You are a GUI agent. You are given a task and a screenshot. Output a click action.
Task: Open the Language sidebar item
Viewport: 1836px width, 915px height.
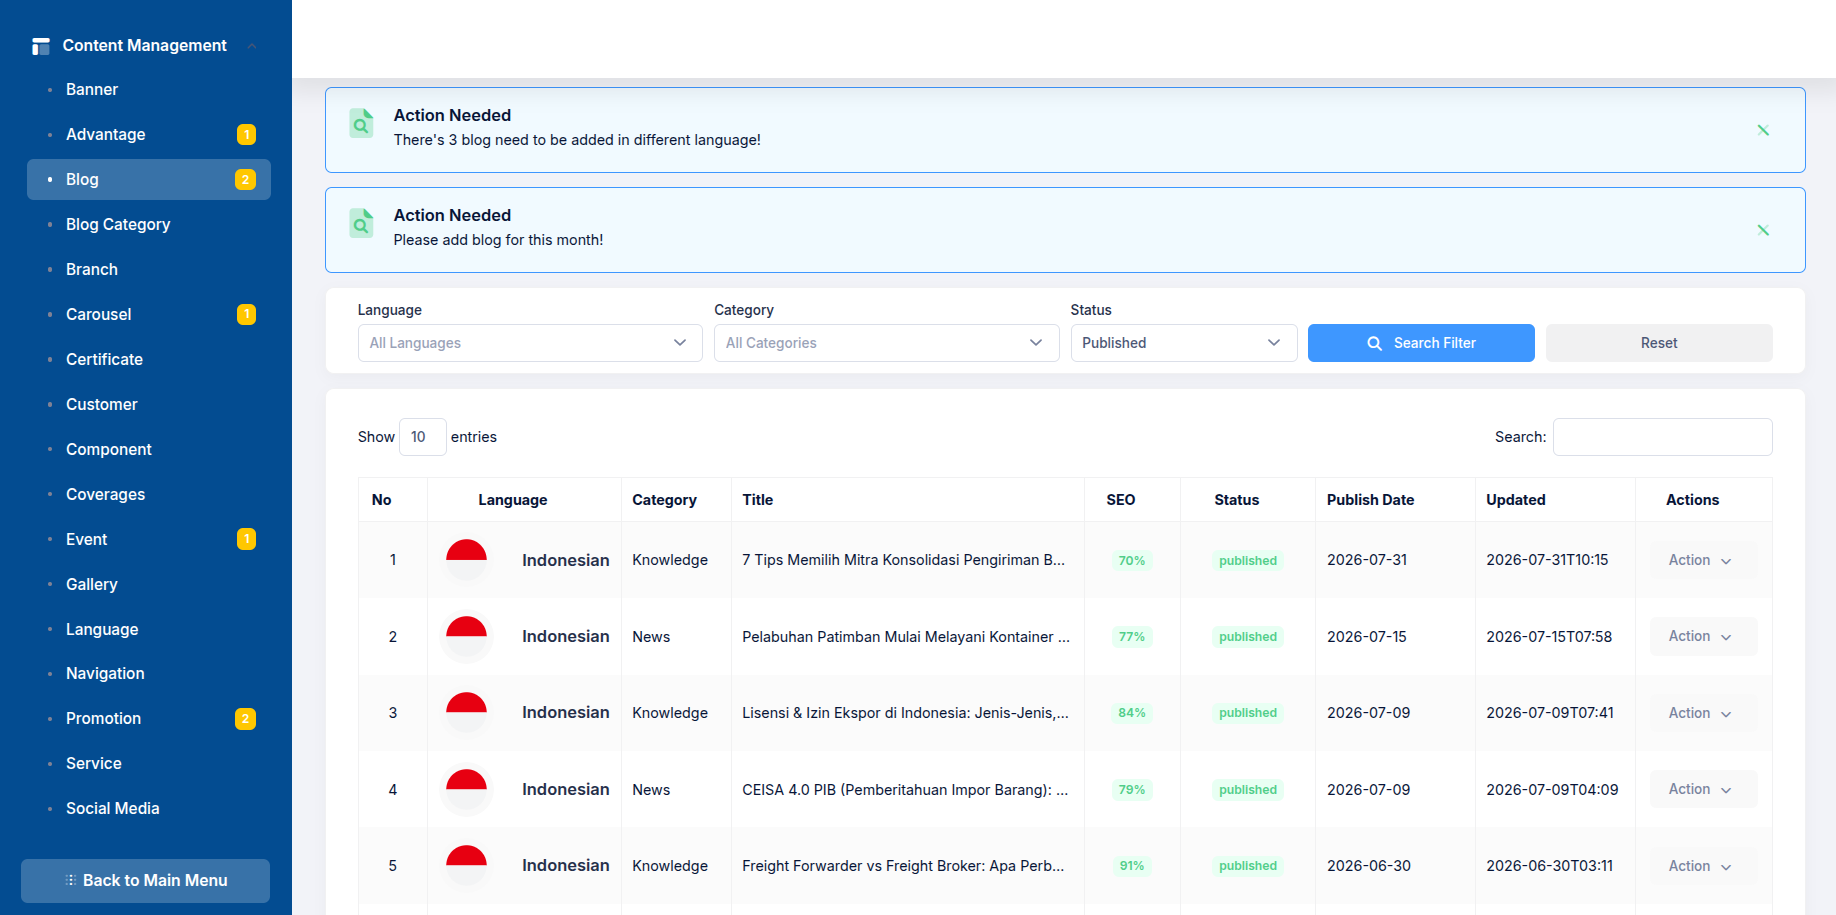click(102, 630)
